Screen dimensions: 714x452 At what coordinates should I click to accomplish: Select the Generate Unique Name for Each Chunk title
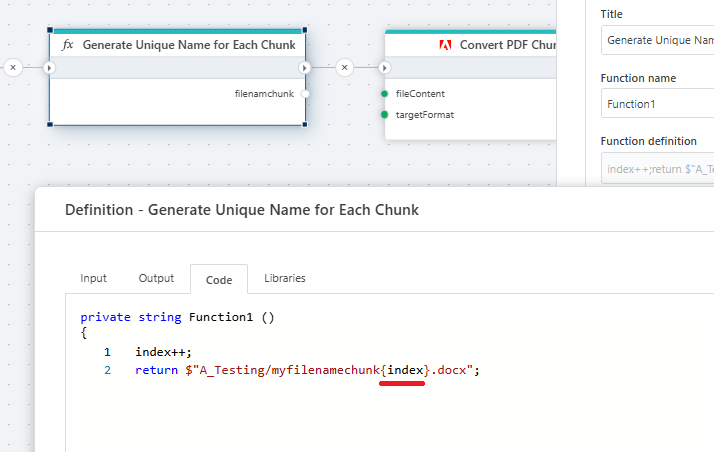[x=189, y=45]
